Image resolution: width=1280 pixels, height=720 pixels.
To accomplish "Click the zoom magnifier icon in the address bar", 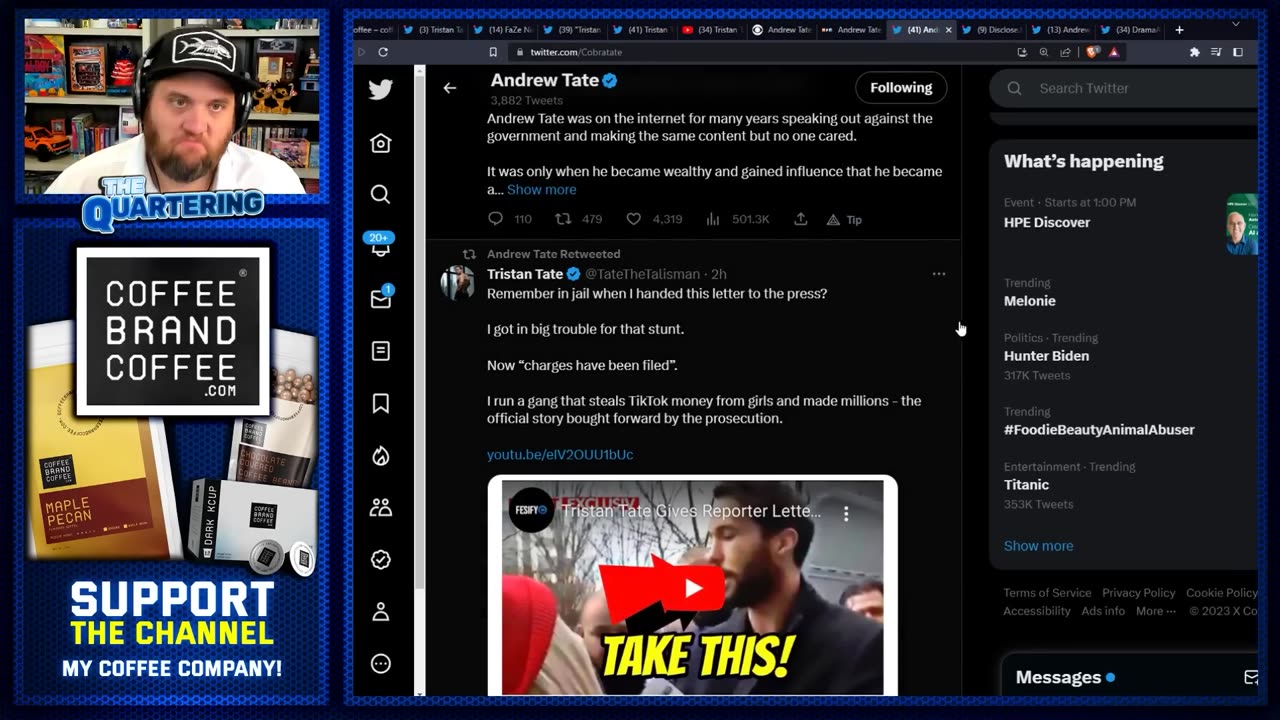I will (1044, 52).
